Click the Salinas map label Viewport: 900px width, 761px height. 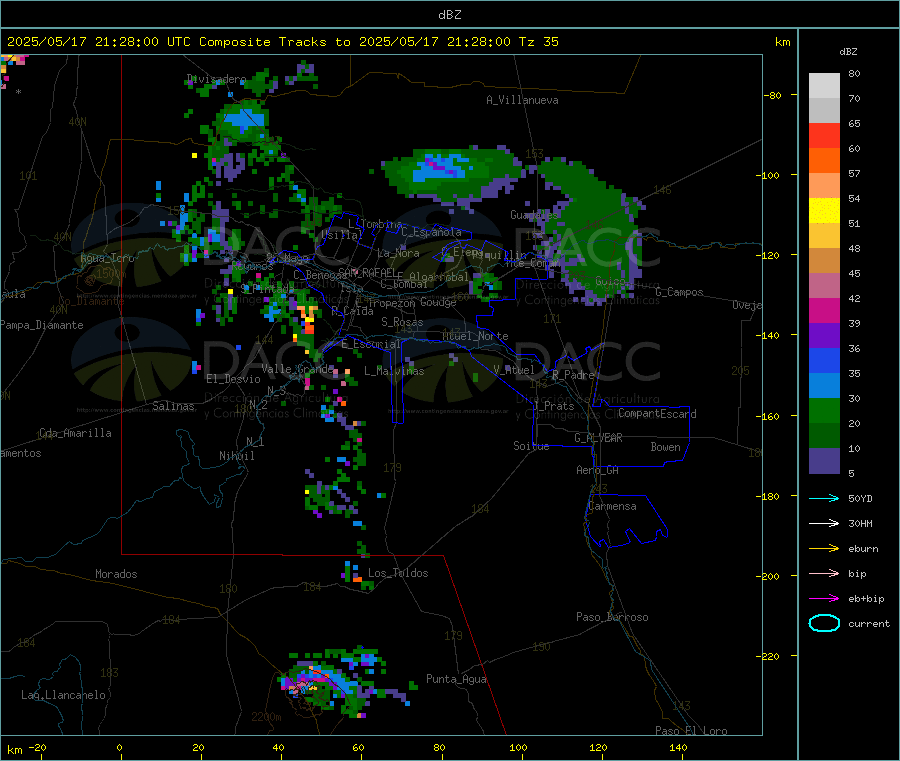pos(173,406)
